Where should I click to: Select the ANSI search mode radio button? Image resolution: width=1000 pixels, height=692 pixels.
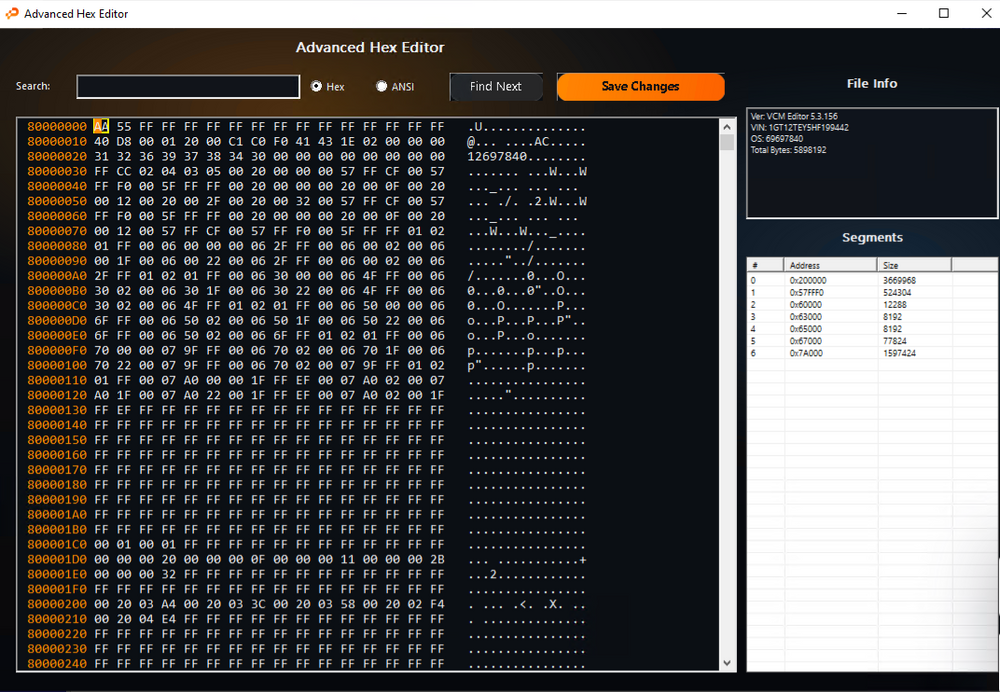(381, 87)
